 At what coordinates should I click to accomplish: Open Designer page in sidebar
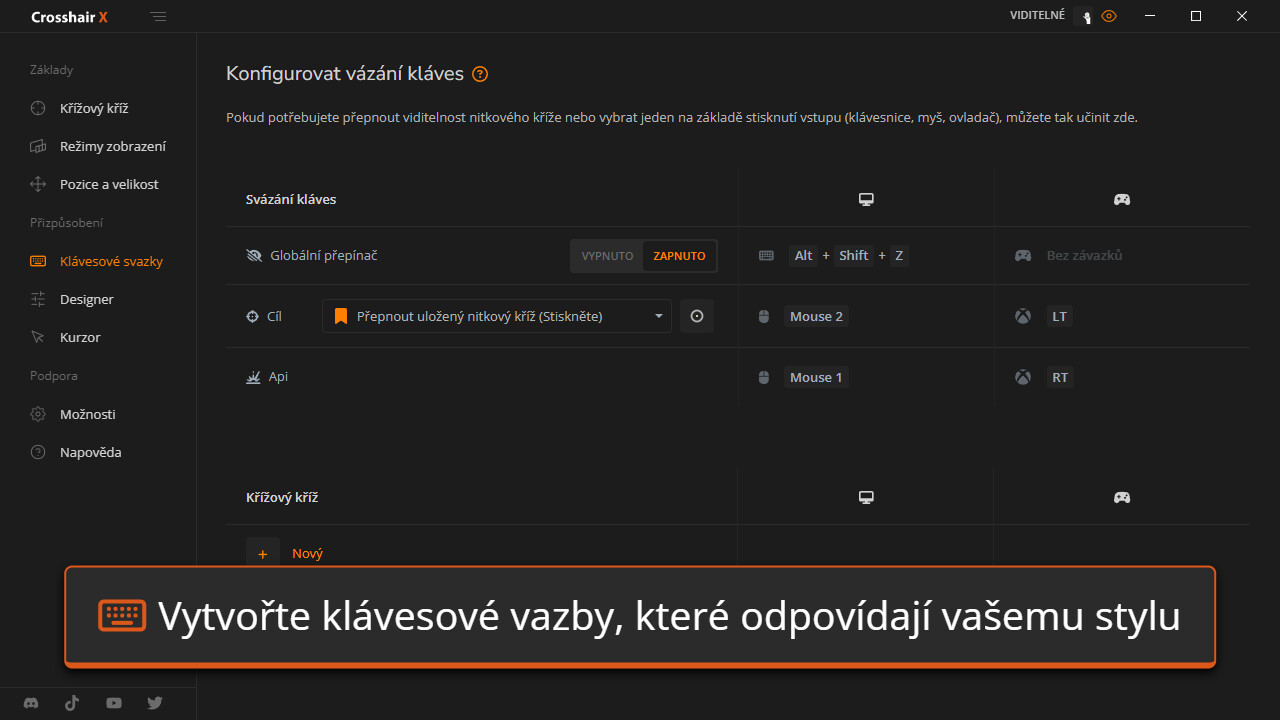coord(86,299)
